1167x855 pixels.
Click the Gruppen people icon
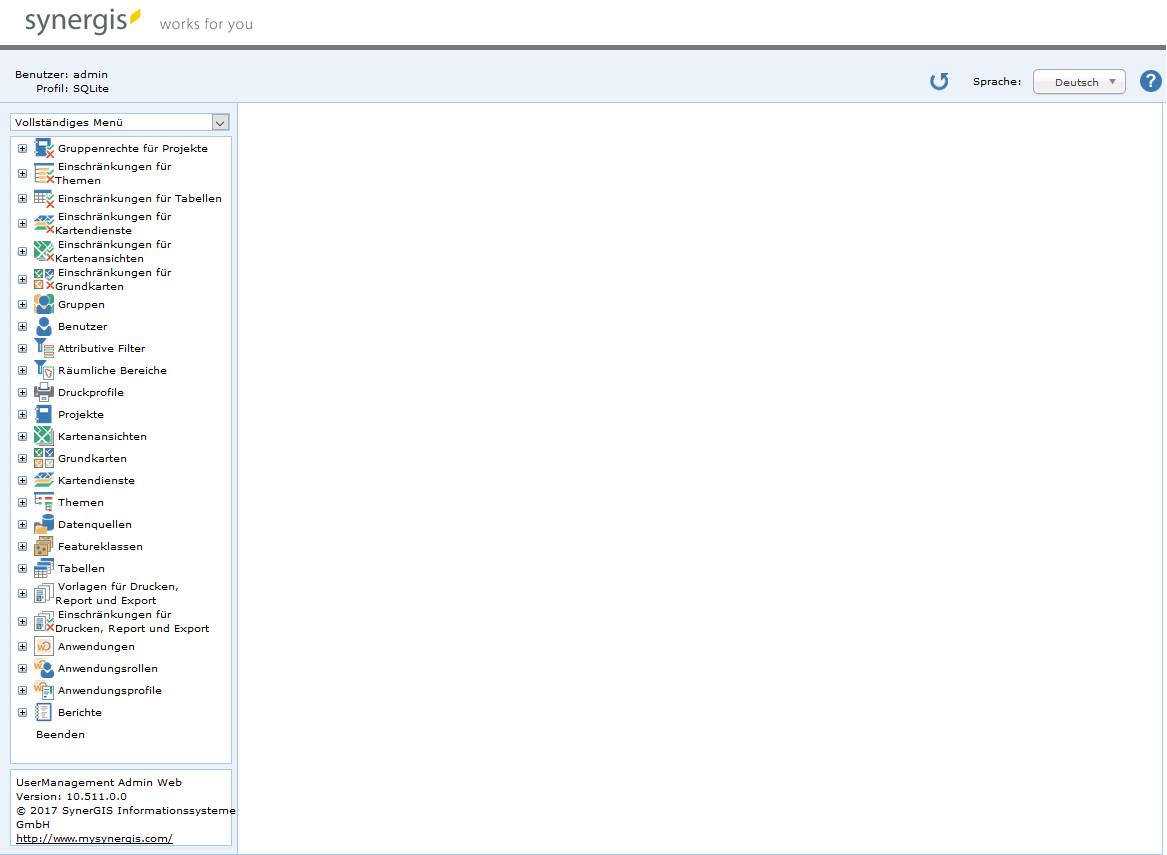pos(44,305)
